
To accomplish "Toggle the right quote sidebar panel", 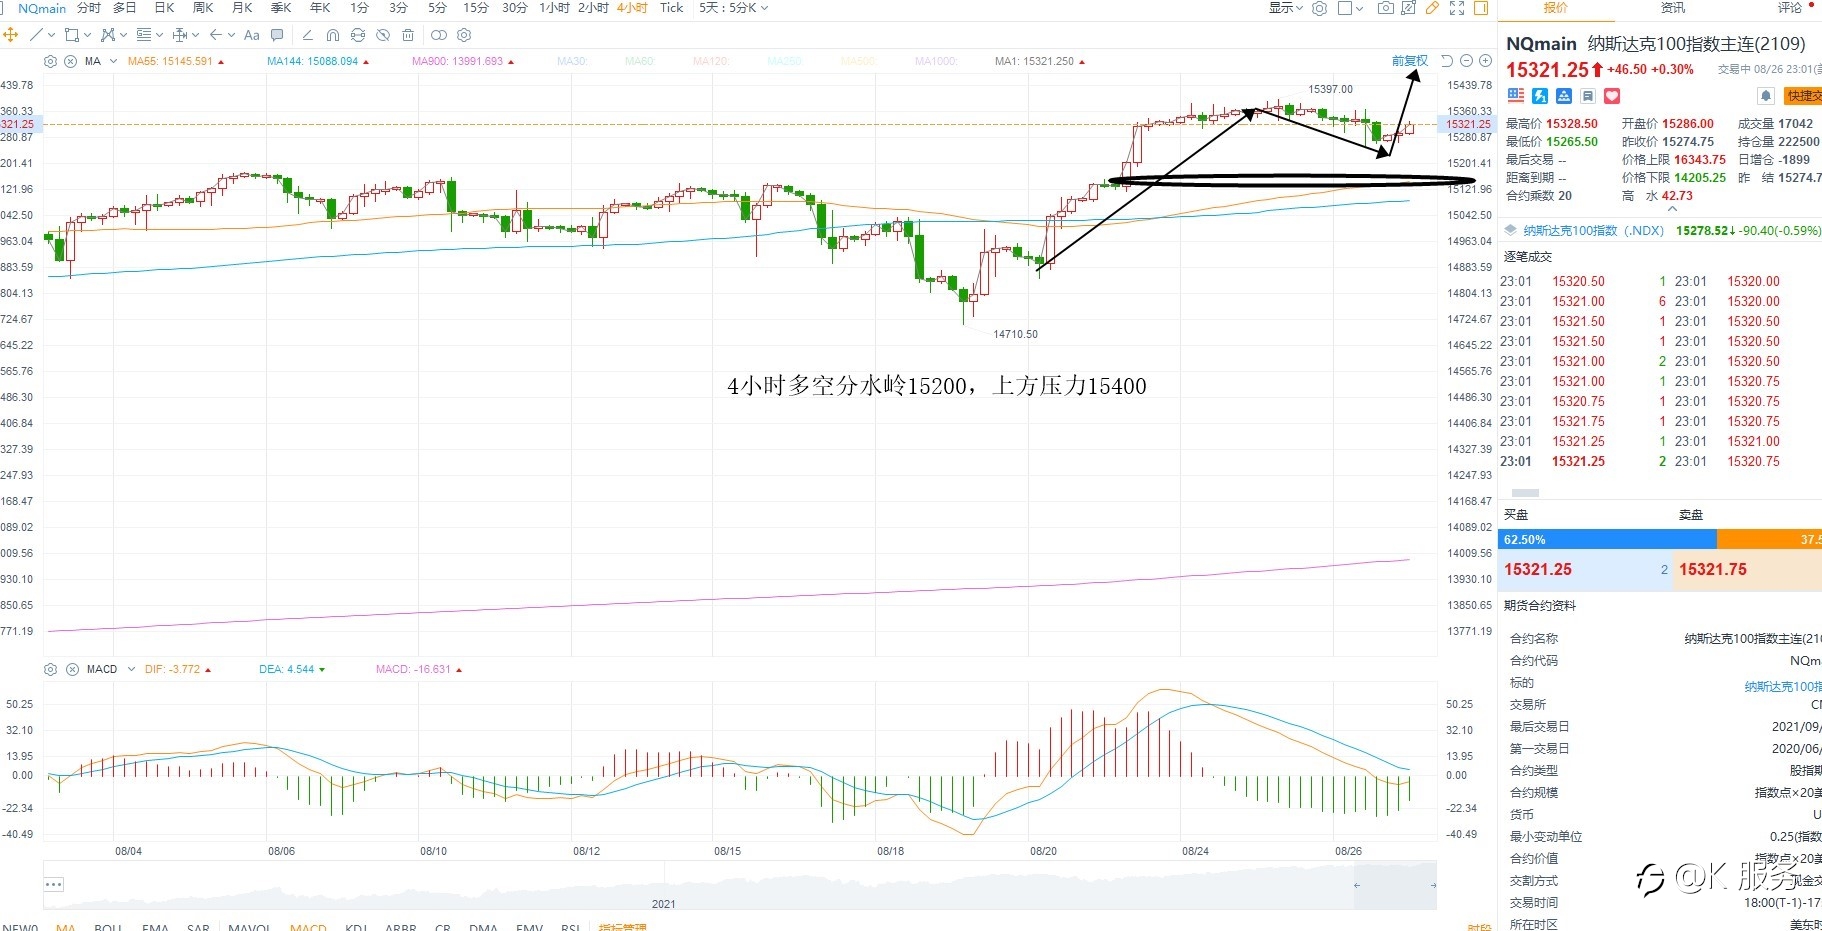I will click(1481, 8).
